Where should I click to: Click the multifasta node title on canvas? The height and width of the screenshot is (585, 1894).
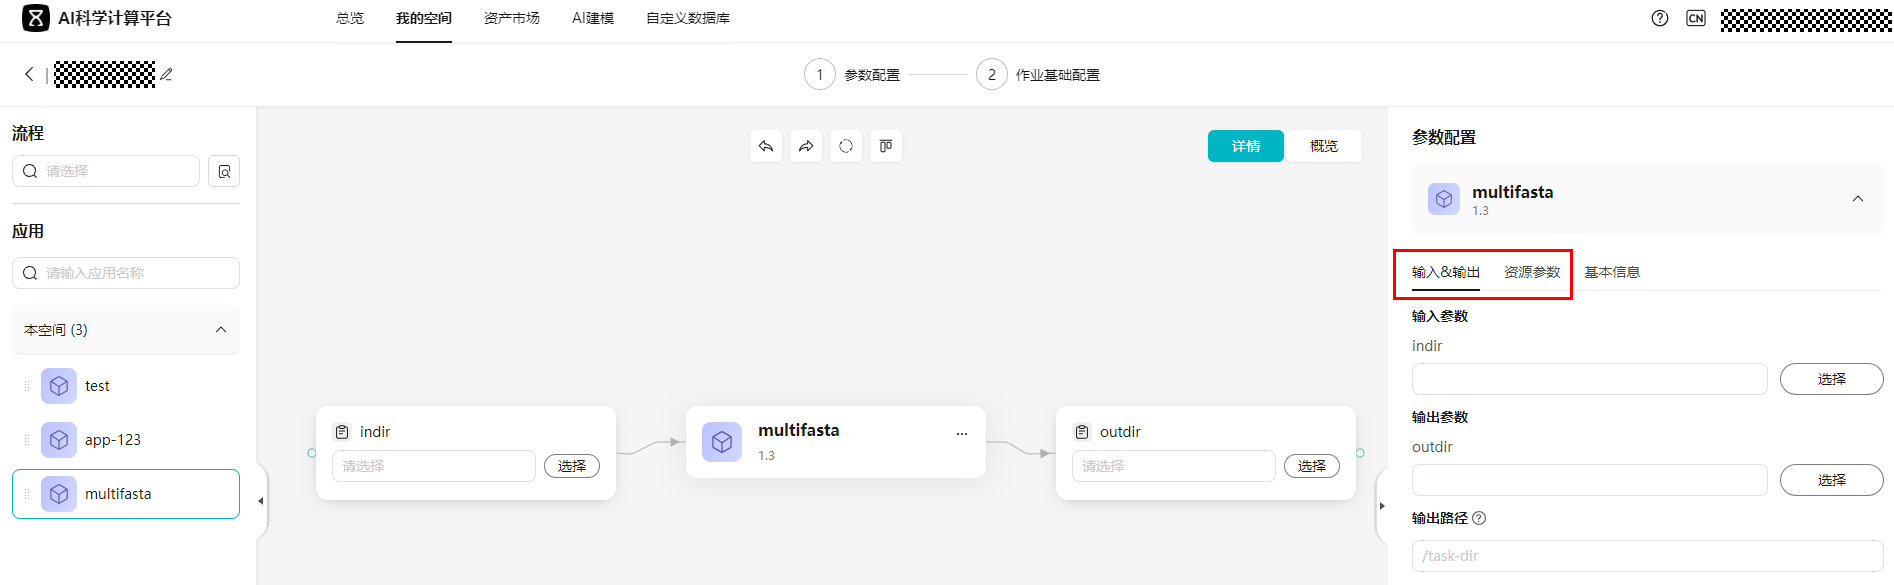(799, 430)
